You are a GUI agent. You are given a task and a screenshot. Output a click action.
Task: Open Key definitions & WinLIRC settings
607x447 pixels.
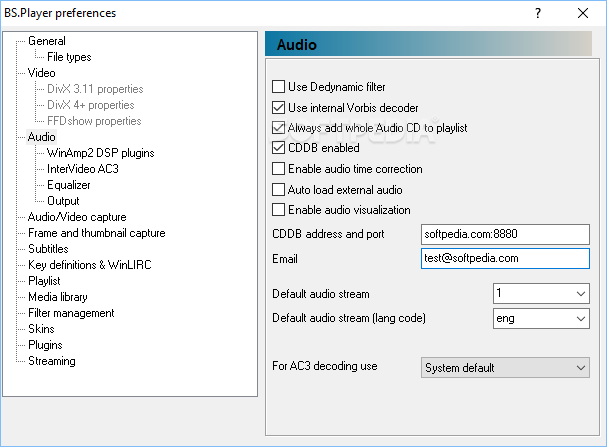pos(90,265)
